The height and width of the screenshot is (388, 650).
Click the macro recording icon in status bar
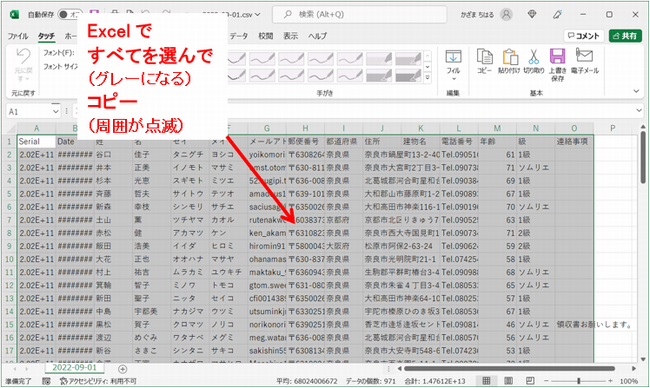tap(46, 381)
